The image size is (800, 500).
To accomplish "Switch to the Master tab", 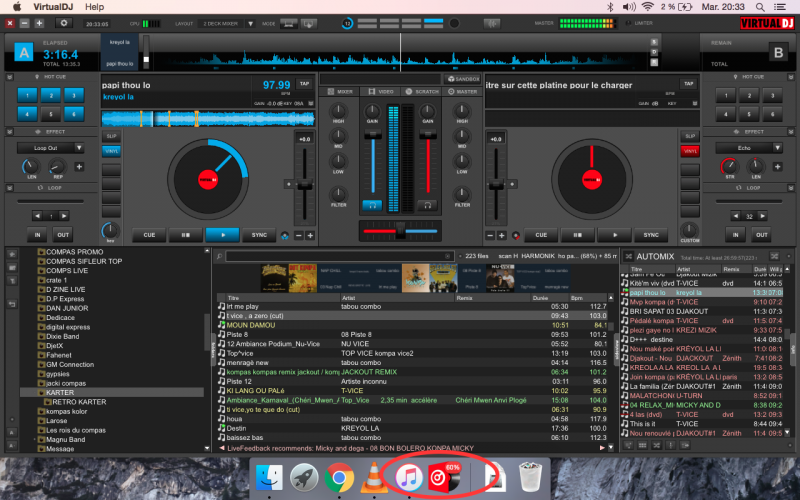I will [462, 92].
